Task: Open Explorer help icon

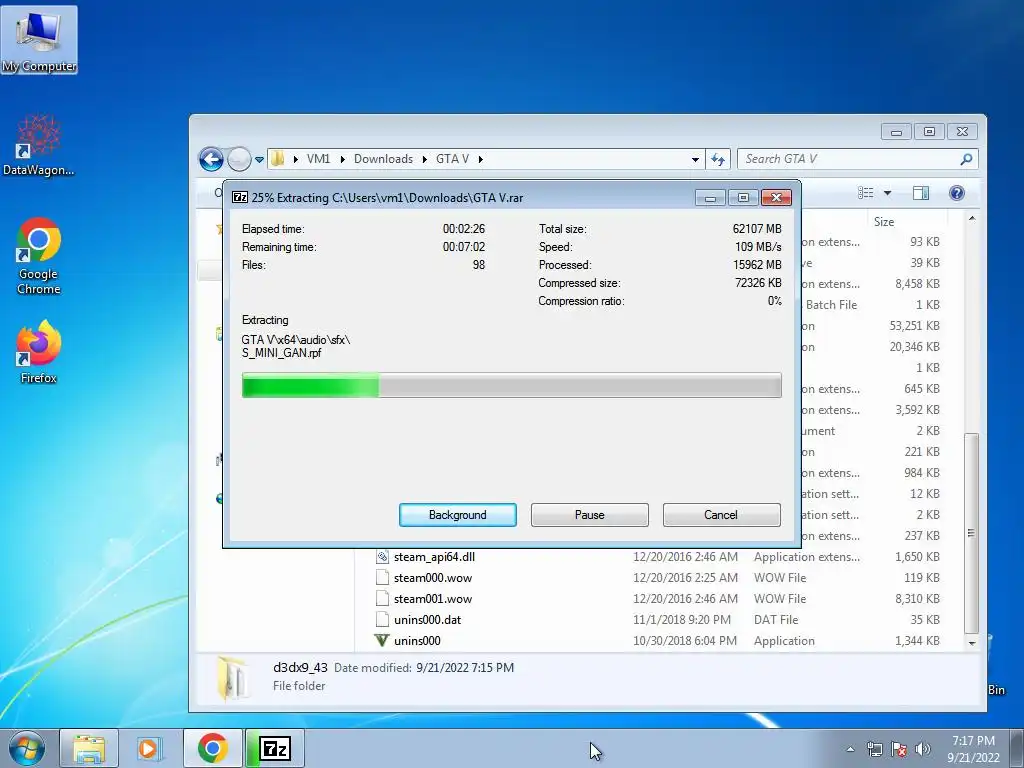Action: click(957, 193)
